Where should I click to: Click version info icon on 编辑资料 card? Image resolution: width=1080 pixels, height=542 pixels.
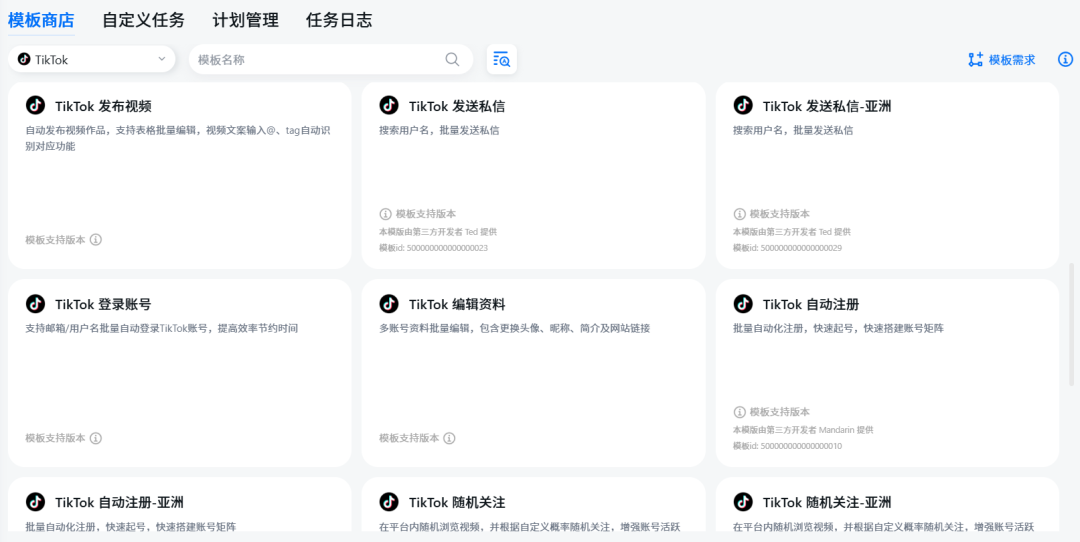[450, 438]
